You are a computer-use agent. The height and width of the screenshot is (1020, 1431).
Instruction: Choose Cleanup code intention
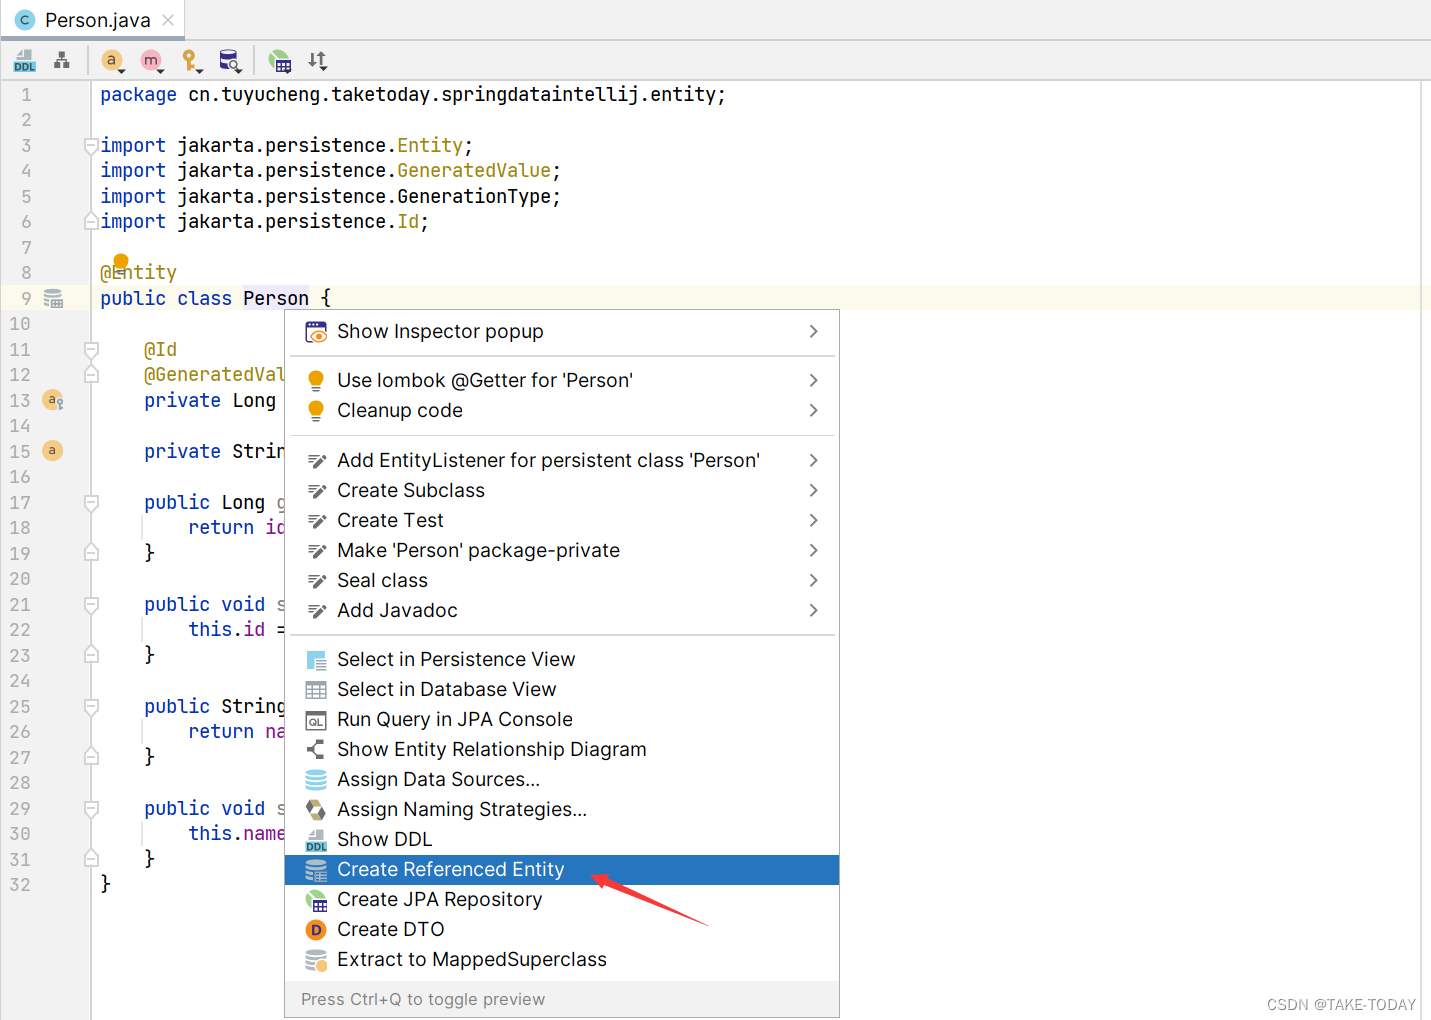click(562, 410)
